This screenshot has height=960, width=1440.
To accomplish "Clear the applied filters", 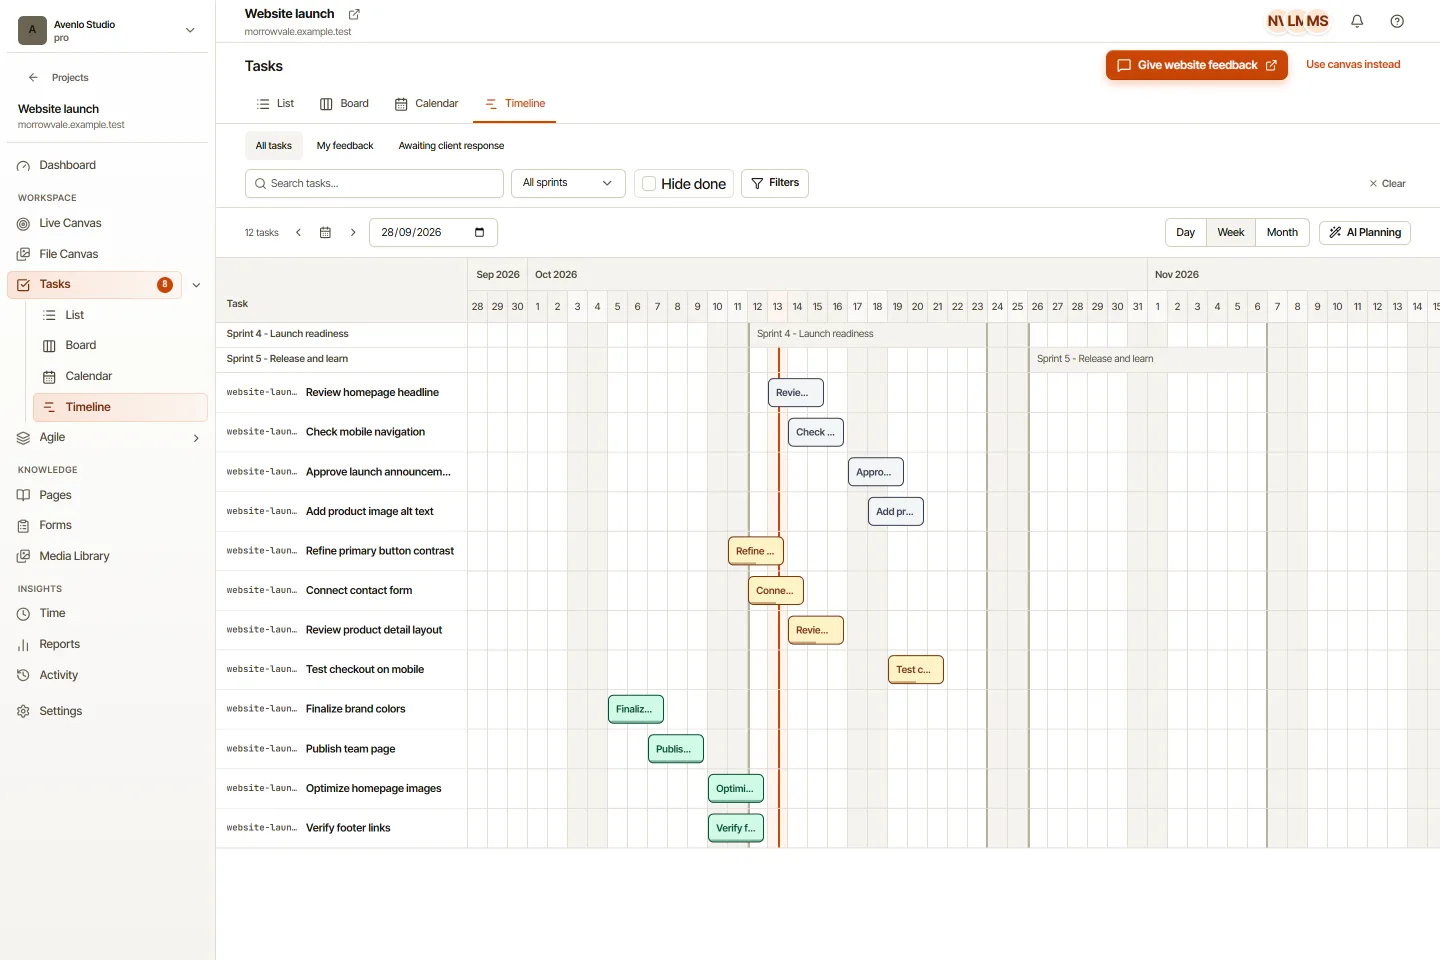I will (1387, 184).
